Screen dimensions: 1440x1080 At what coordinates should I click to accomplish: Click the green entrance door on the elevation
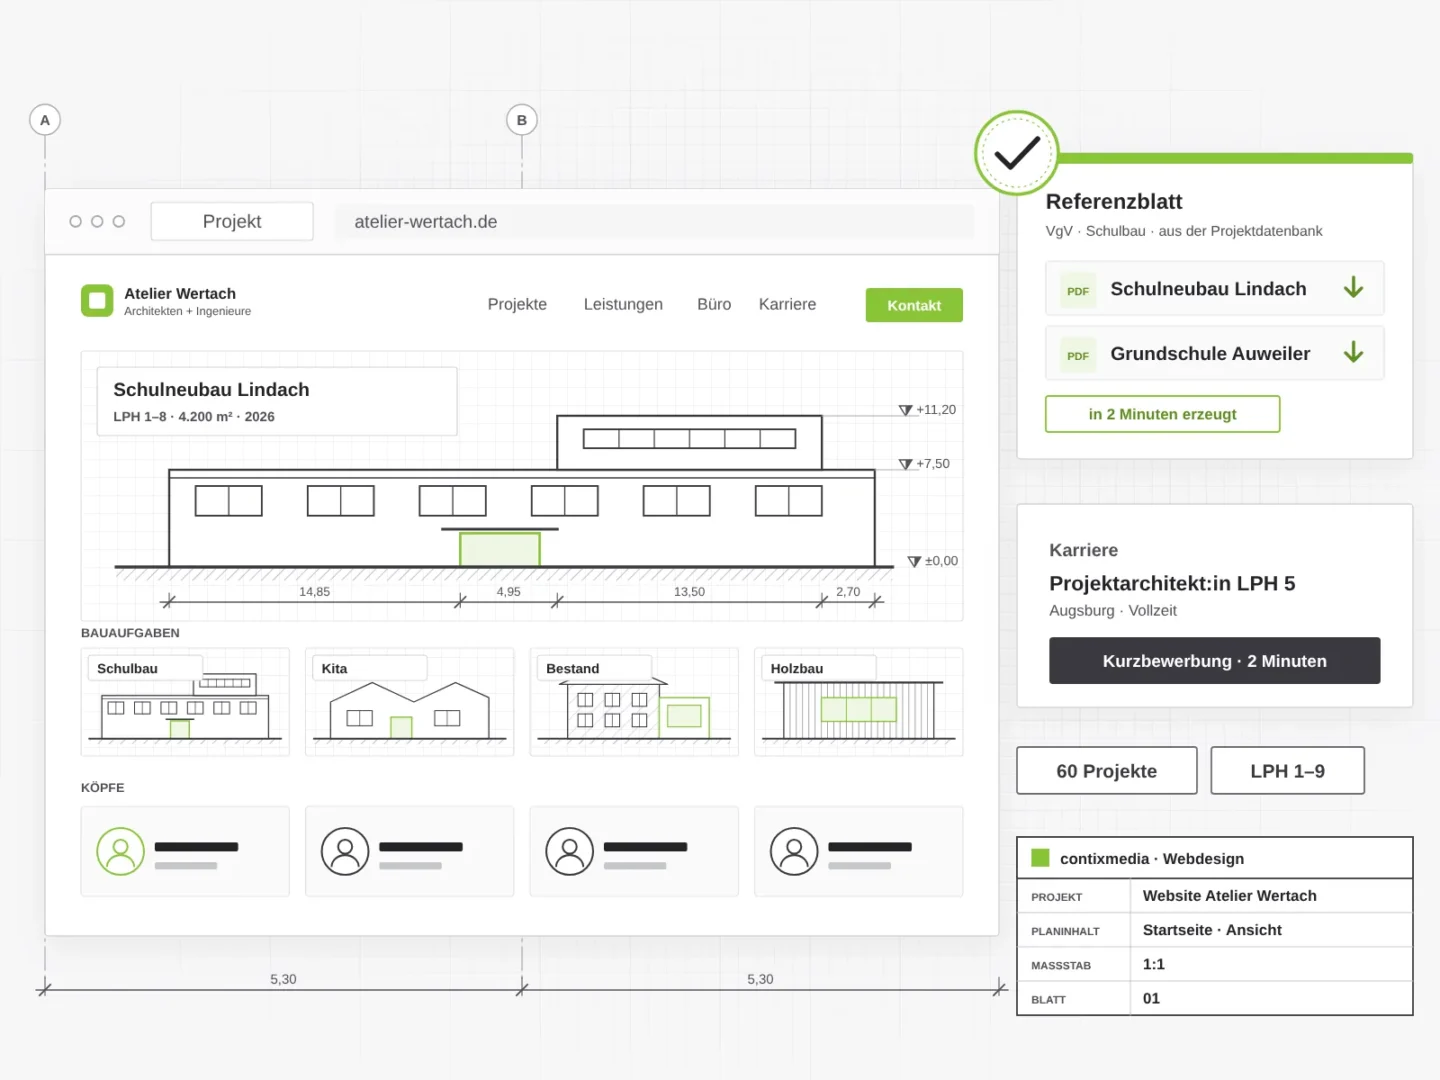(x=500, y=549)
